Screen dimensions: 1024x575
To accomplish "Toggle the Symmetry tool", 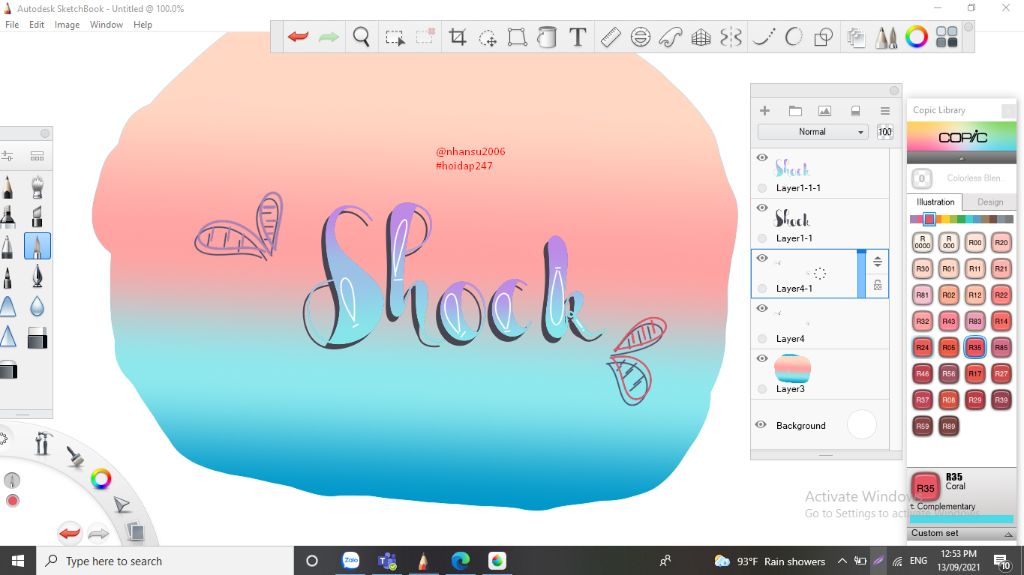I will point(731,37).
